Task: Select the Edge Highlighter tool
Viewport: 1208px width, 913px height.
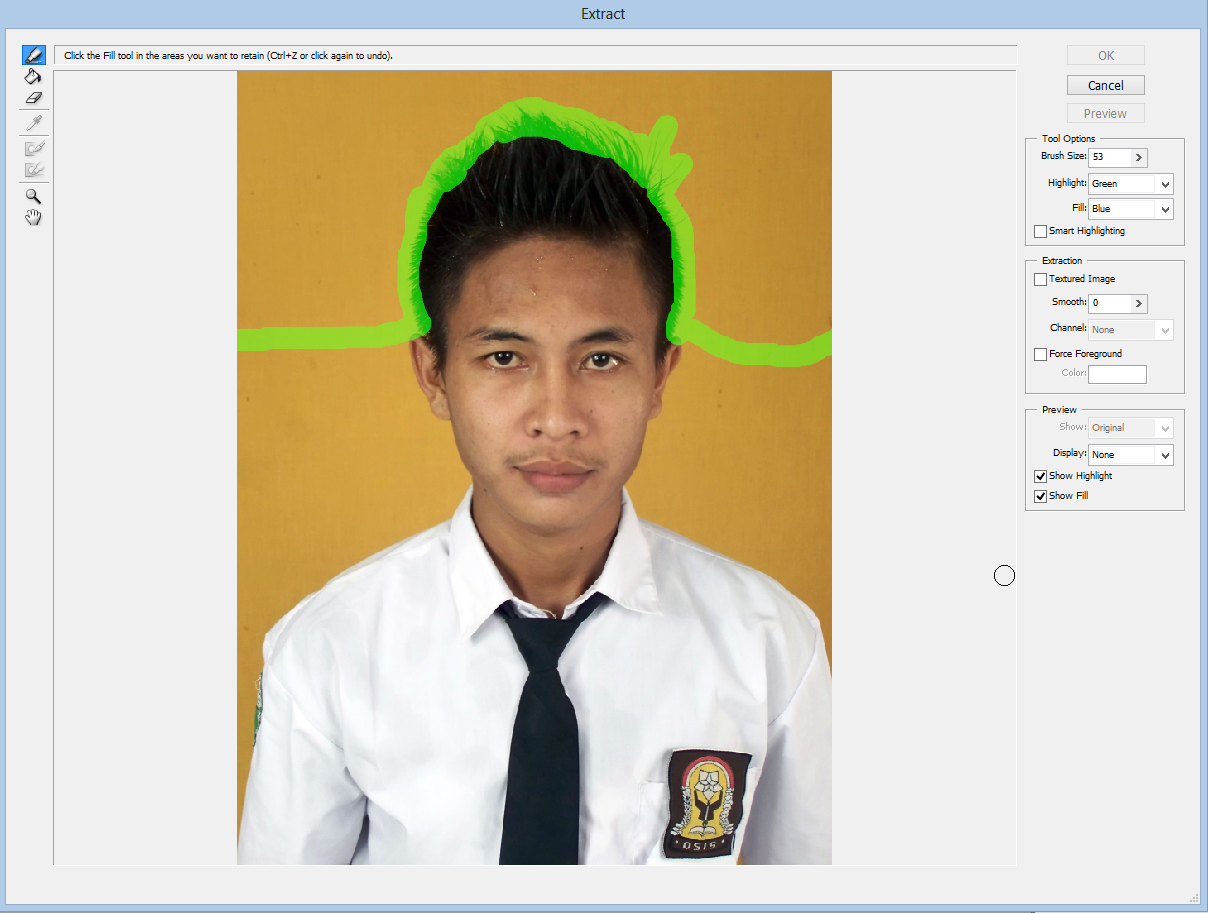Action: click(x=33, y=55)
